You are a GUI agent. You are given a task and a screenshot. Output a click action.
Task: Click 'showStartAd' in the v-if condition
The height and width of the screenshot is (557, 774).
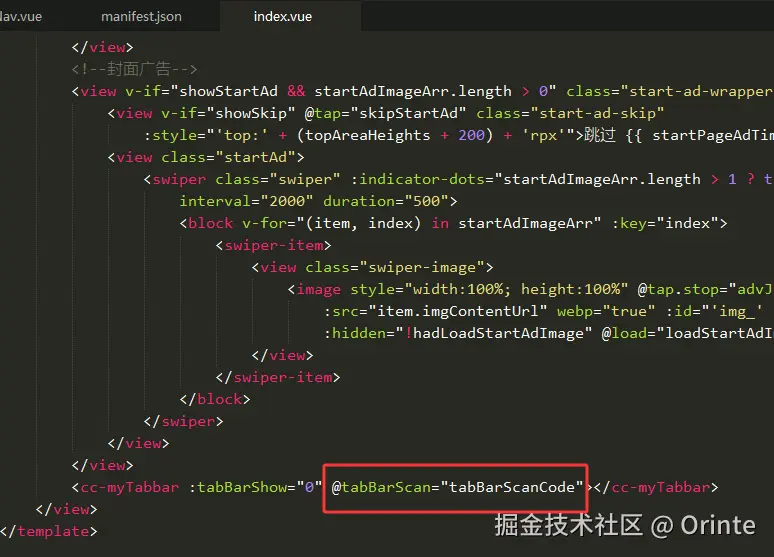pyautogui.click(x=228, y=91)
